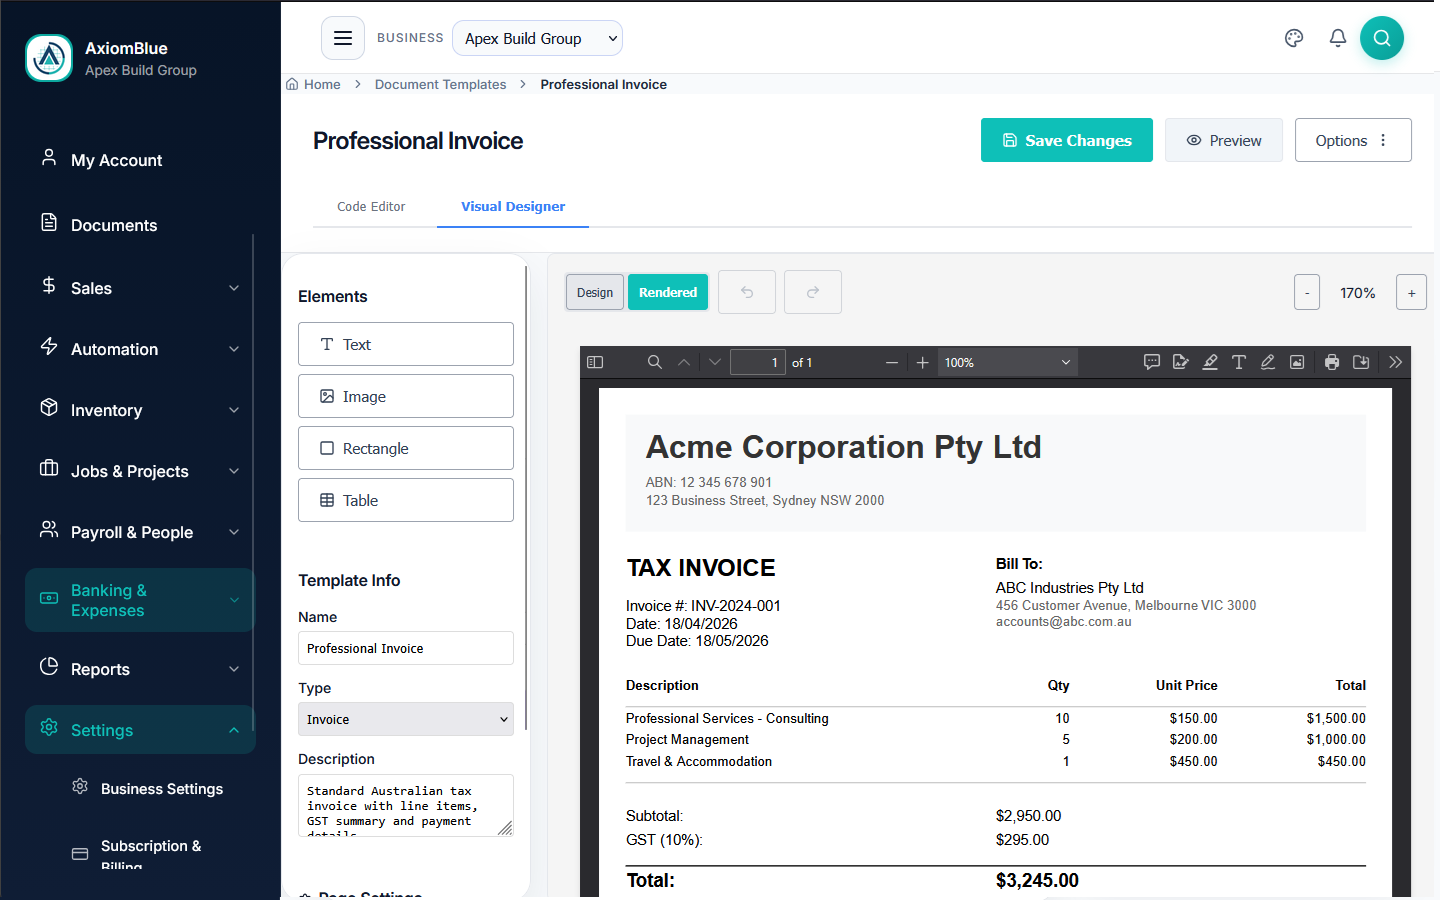Switch to the Rendered view
Image resolution: width=1440 pixels, height=900 pixels.
tap(667, 291)
